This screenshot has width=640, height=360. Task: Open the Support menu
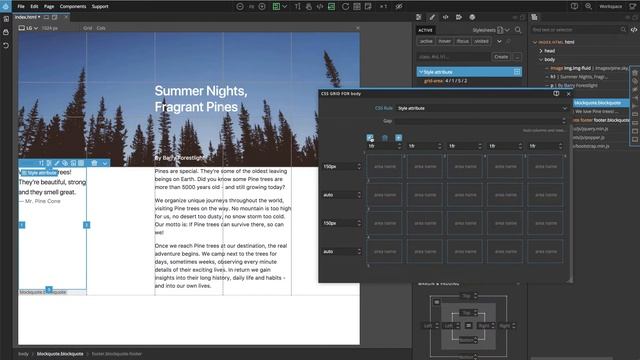pyautogui.click(x=100, y=7)
